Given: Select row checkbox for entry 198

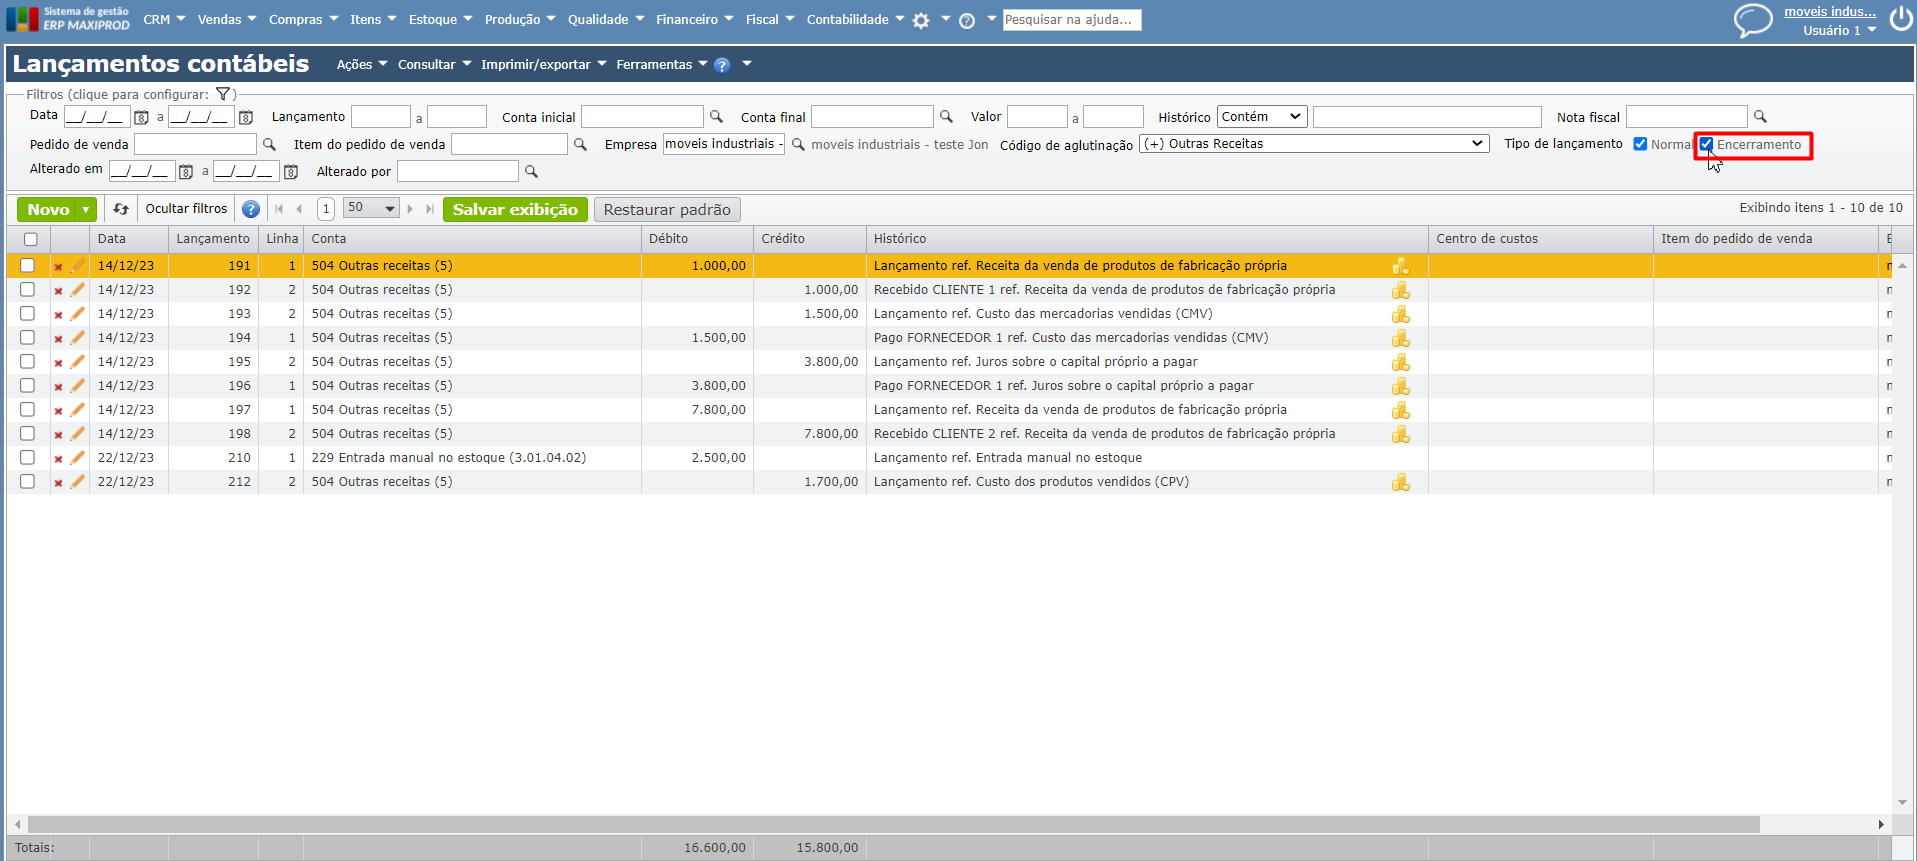Looking at the screenshot, I should [x=27, y=434].
